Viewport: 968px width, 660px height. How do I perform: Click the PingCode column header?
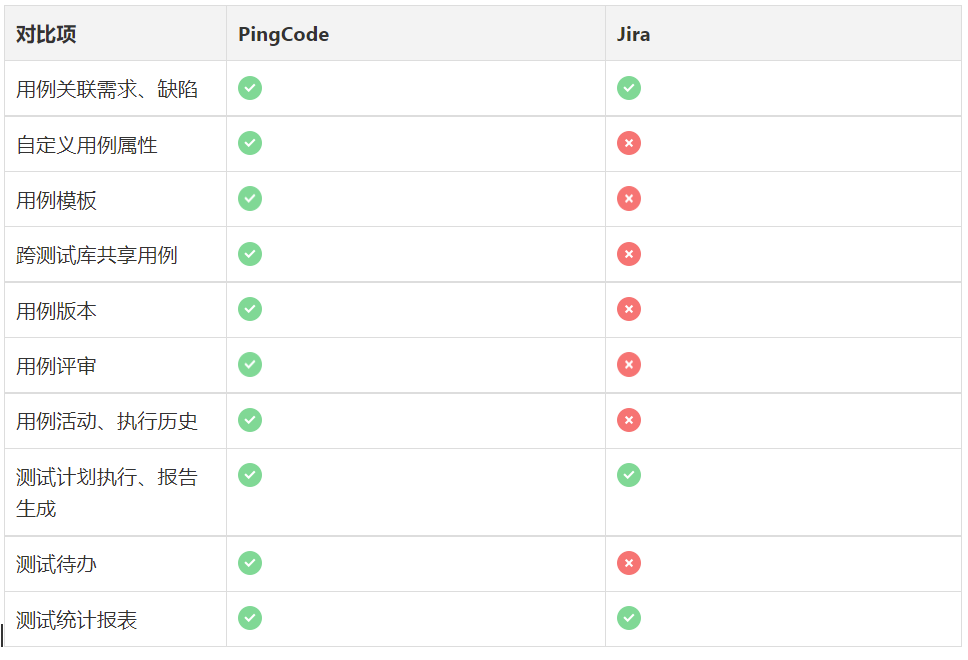click(x=283, y=34)
